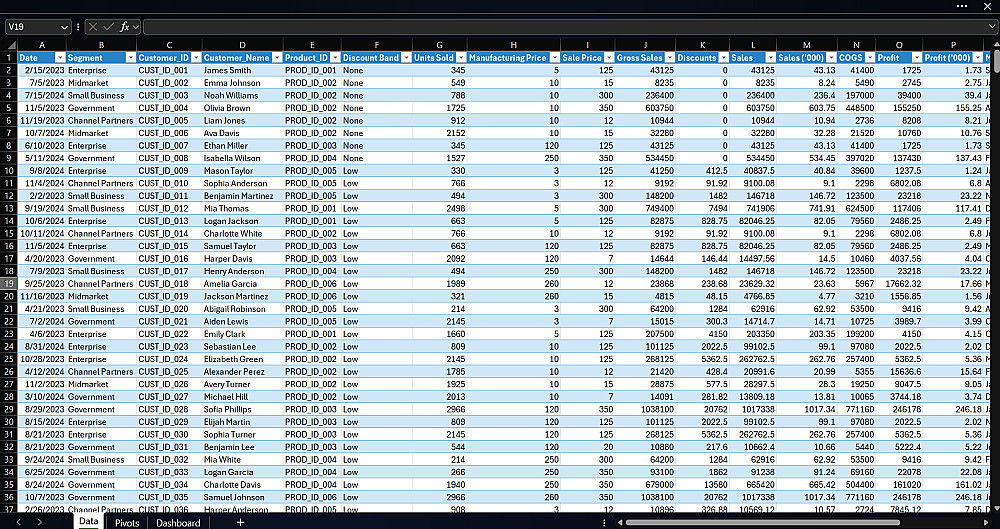Select the cell with Amelia Garcia
The image size is (1000, 529).
click(242, 283)
